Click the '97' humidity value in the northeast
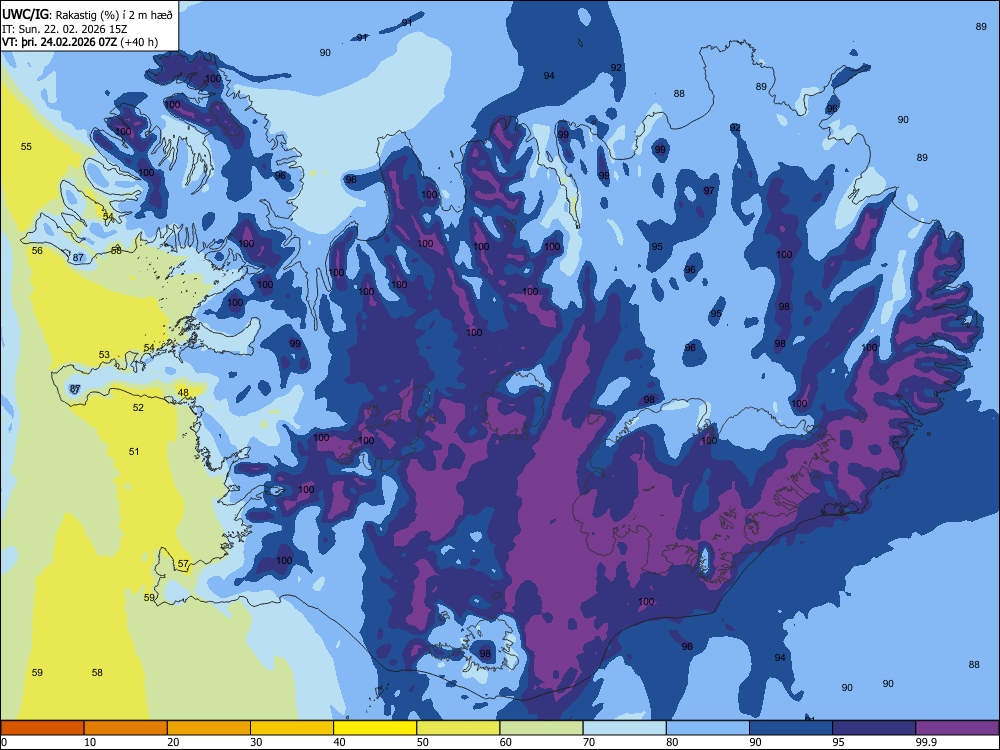The height and width of the screenshot is (750, 1000). [709, 191]
